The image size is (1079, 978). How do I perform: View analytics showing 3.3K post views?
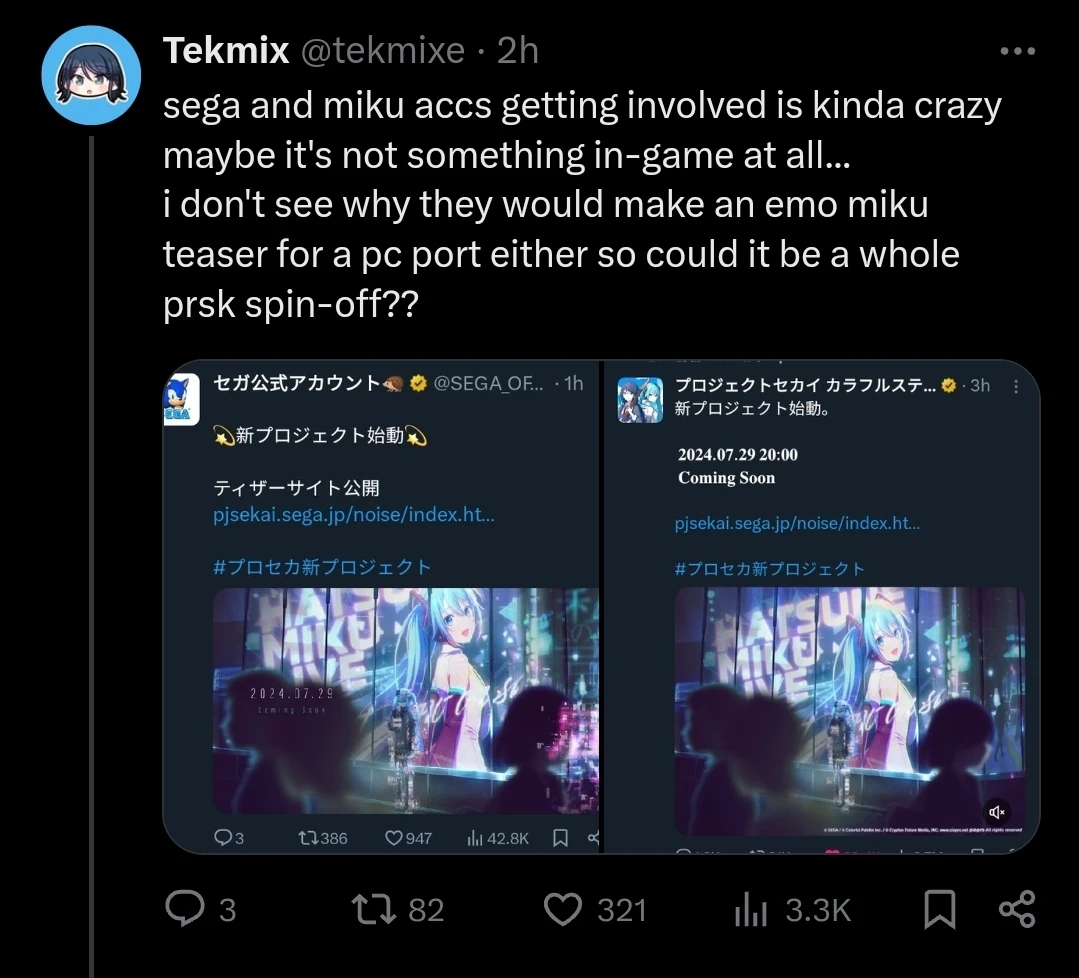pyautogui.click(x=752, y=909)
